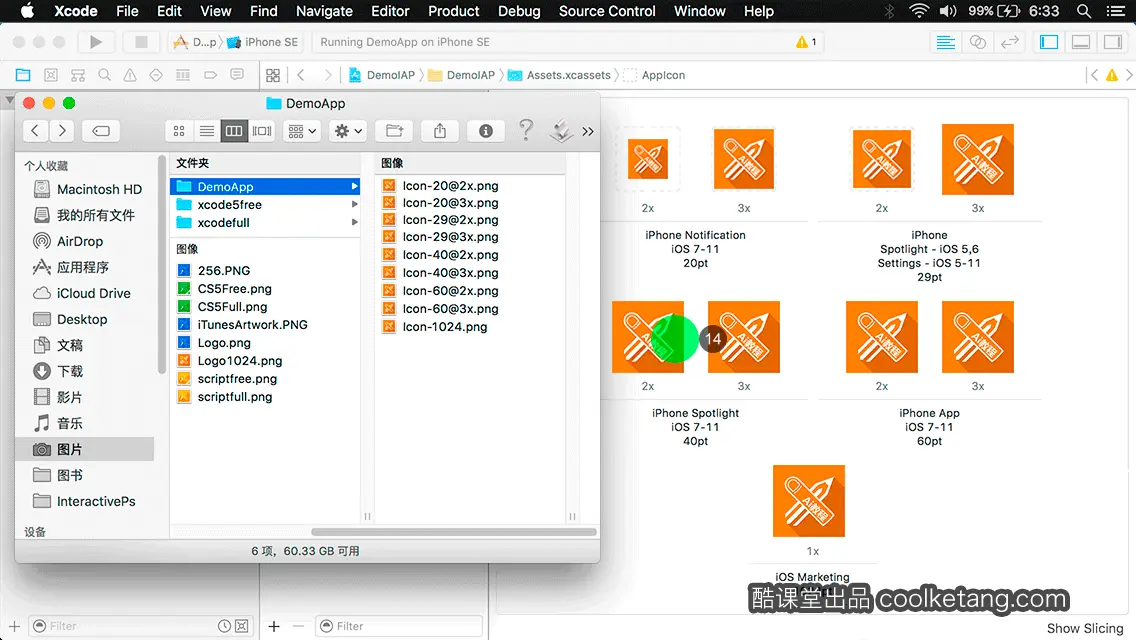Click the Finder help question mark
The width and height of the screenshot is (1136, 640).
pos(526,130)
